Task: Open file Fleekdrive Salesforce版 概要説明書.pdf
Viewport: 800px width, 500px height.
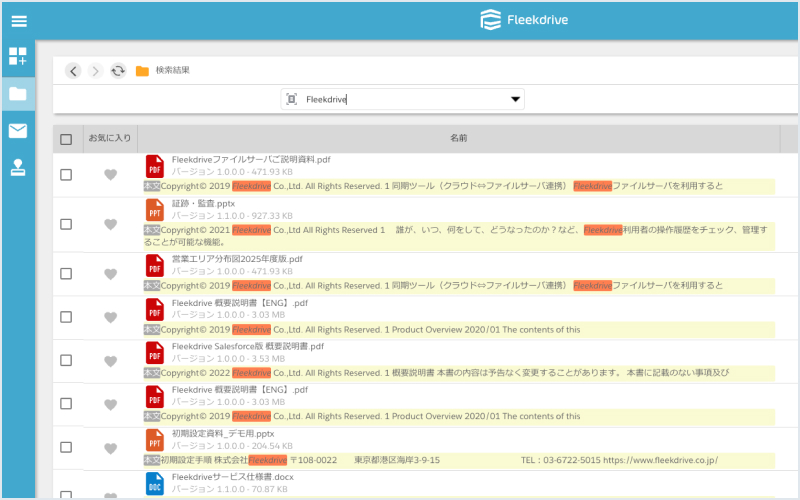Action: [x=248, y=346]
